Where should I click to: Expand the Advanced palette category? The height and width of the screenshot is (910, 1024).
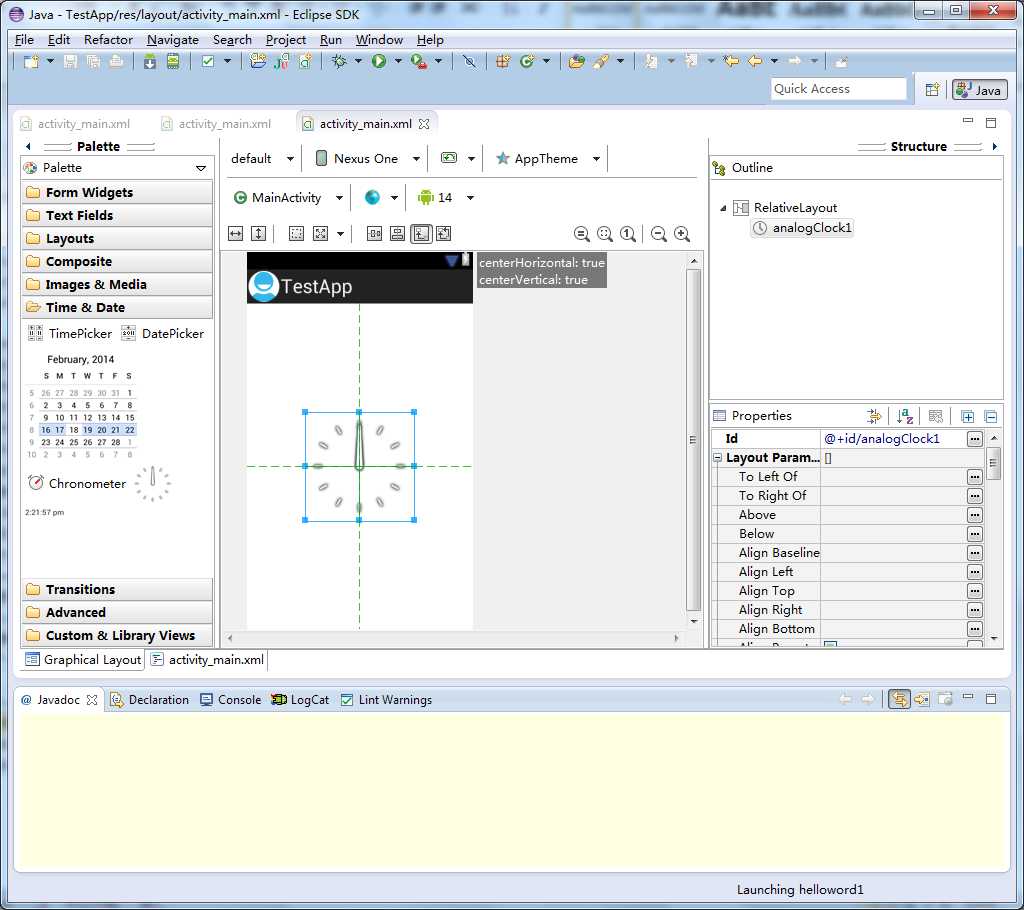117,612
